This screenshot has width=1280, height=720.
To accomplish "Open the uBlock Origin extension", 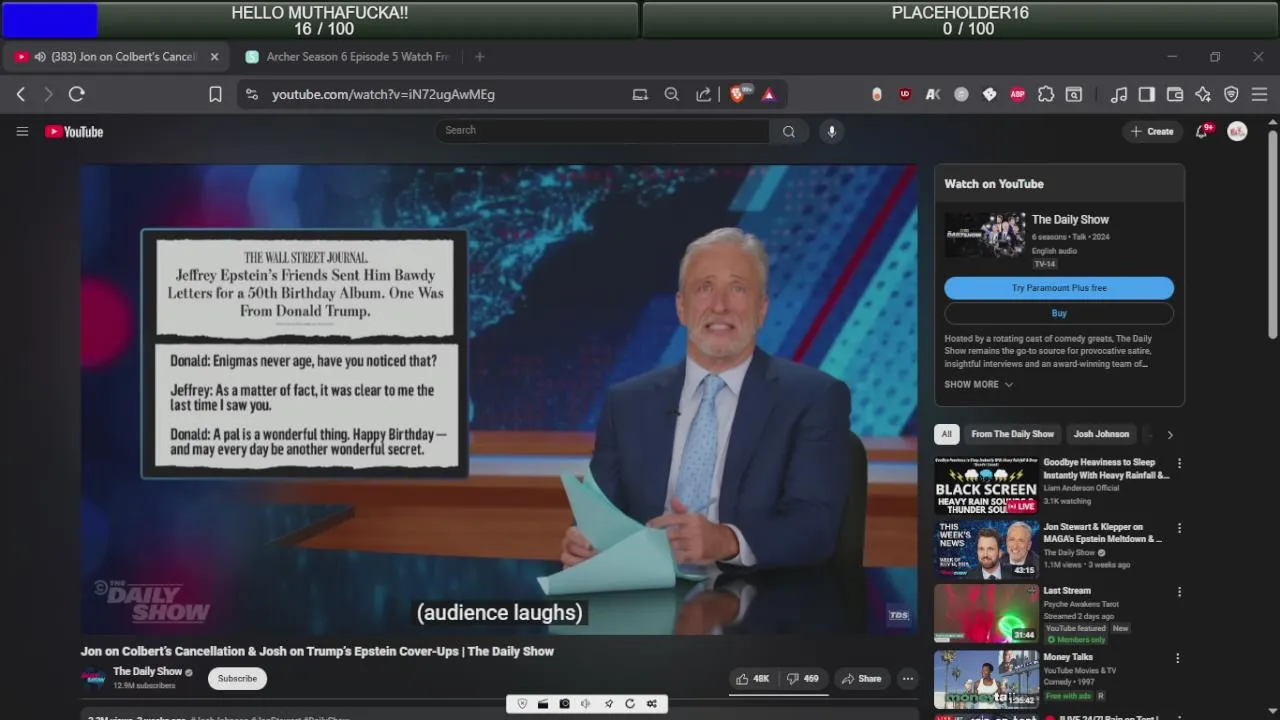I will pyautogui.click(x=905, y=94).
